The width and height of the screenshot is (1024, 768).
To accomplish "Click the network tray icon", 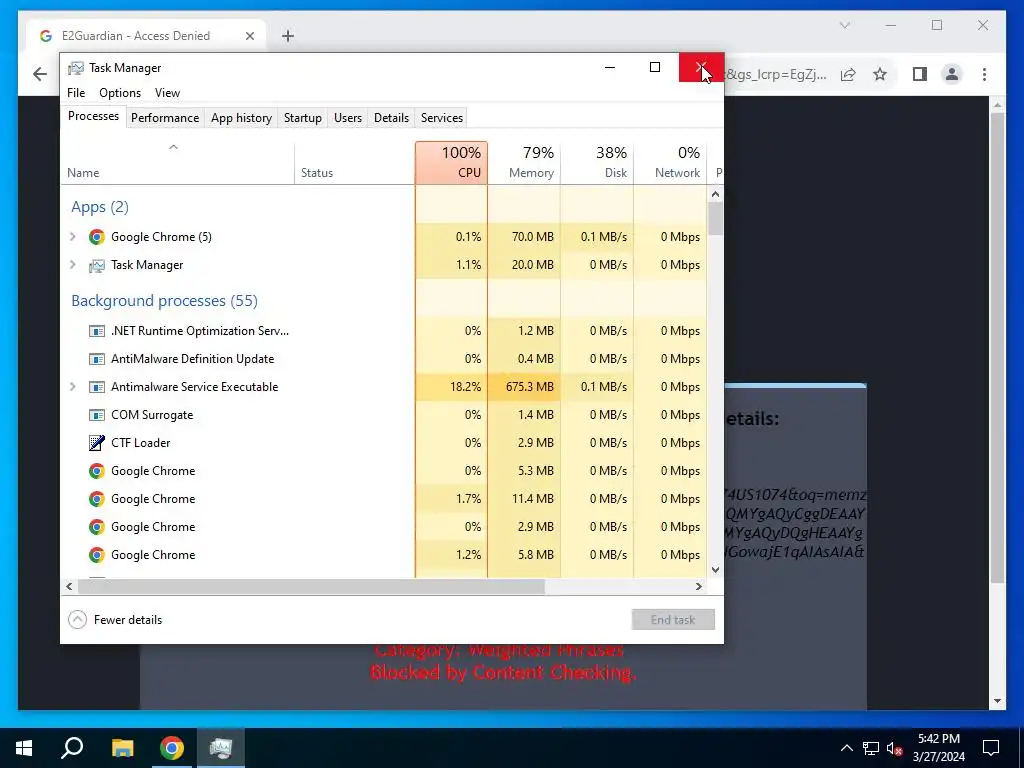I will coord(871,748).
